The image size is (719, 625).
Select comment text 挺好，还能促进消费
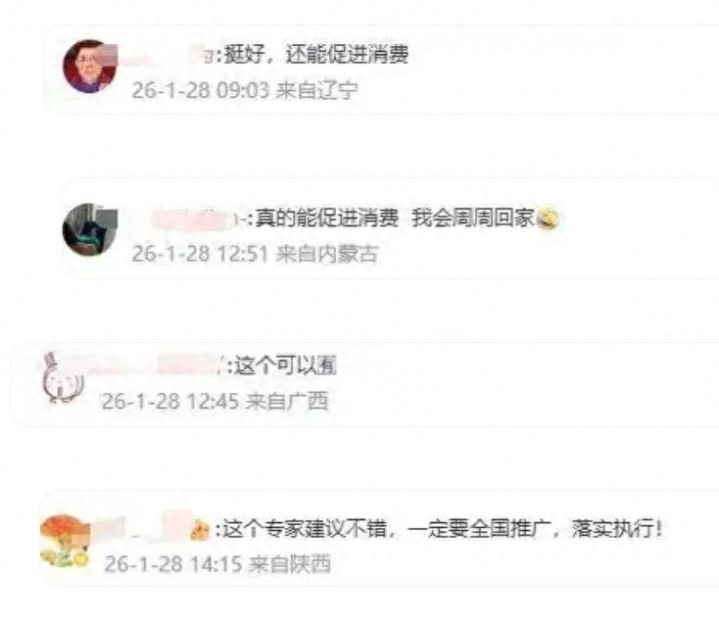pos(316,55)
